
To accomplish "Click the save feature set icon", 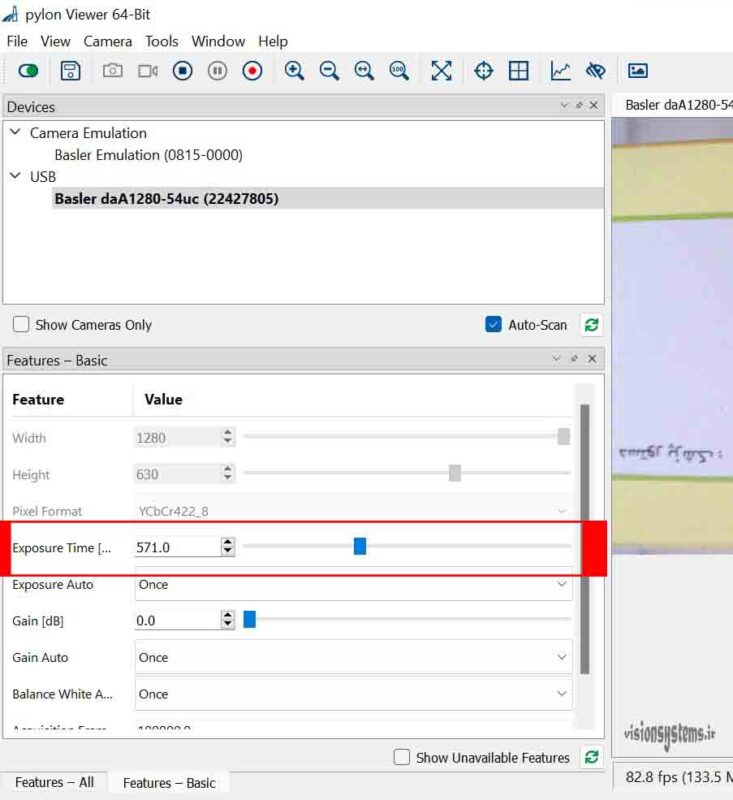I will [70, 70].
